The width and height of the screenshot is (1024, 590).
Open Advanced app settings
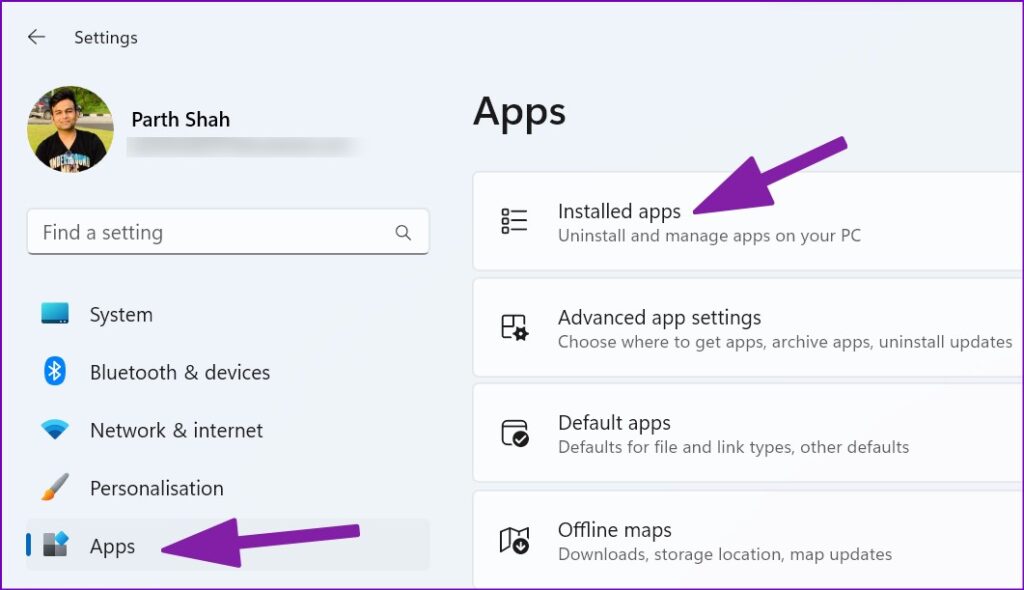pos(660,317)
